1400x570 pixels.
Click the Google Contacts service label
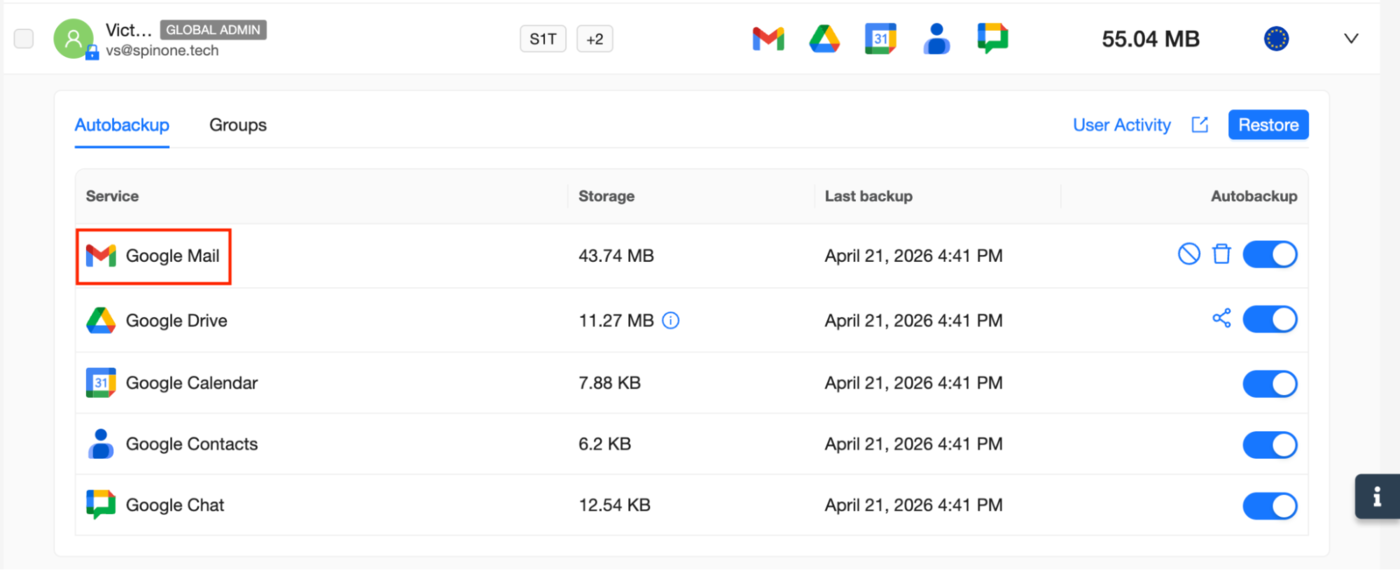point(192,444)
